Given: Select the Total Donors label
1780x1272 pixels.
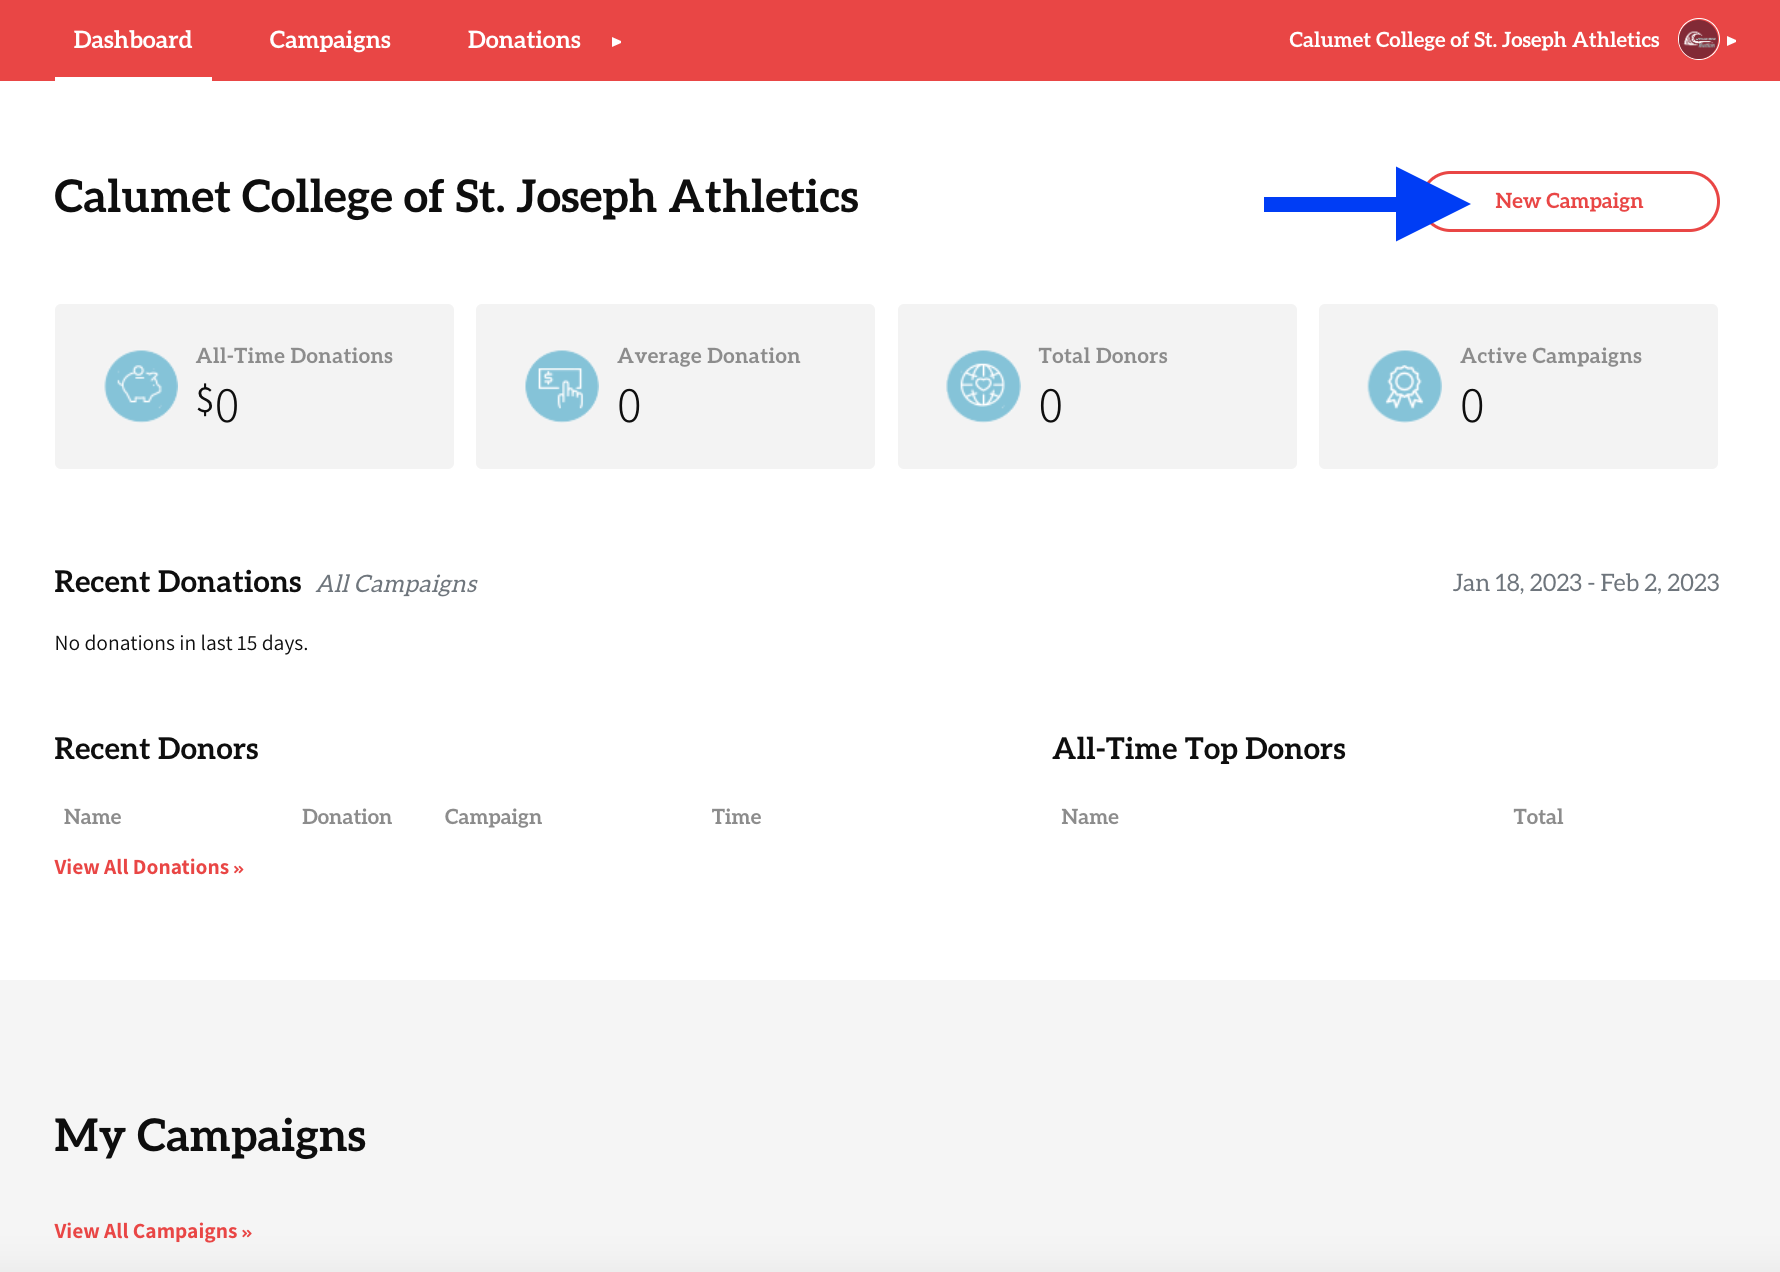Looking at the screenshot, I should (1102, 356).
